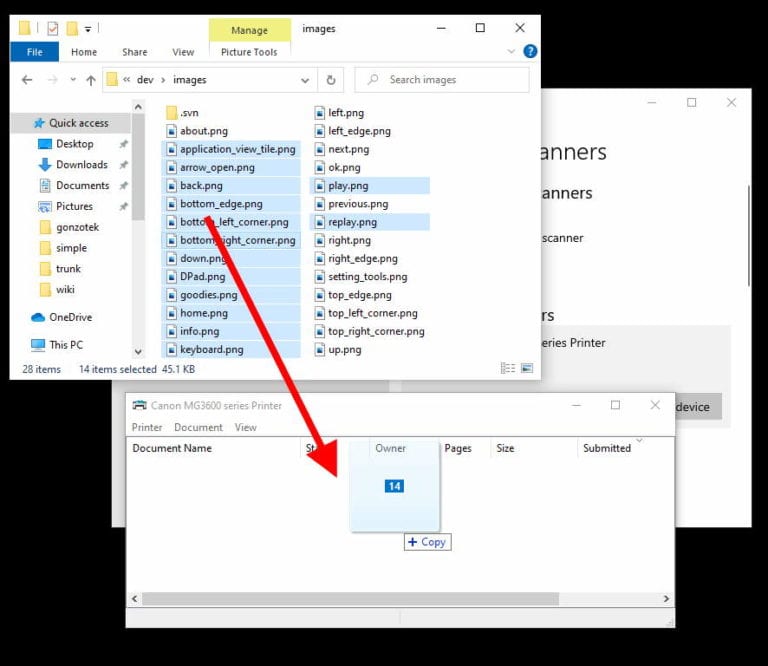Switch to details view icon in status bar

click(508, 368)
